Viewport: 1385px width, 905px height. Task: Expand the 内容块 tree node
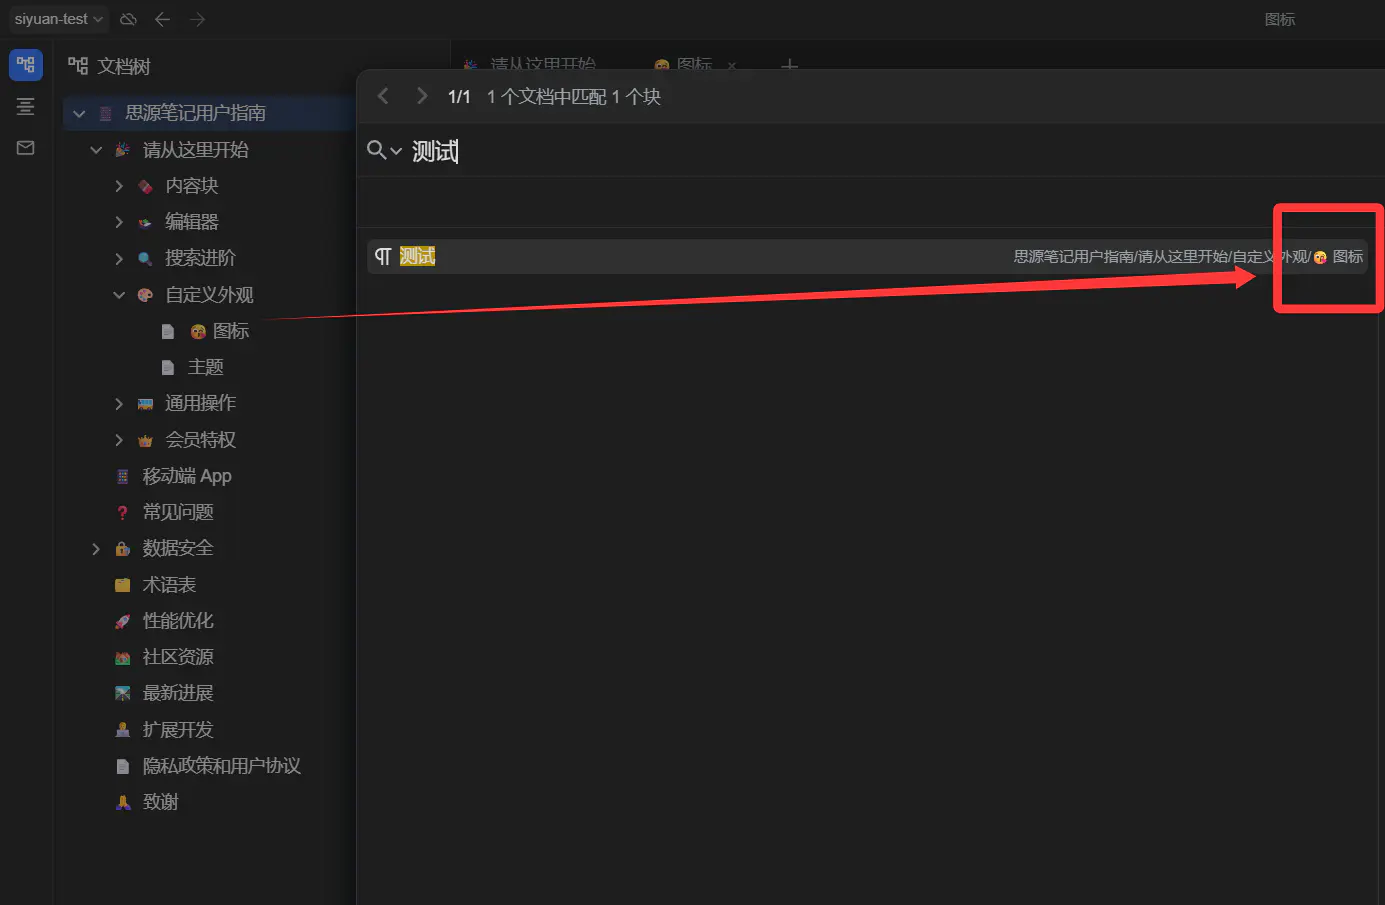pyautogui.click(x=119, y=186)
